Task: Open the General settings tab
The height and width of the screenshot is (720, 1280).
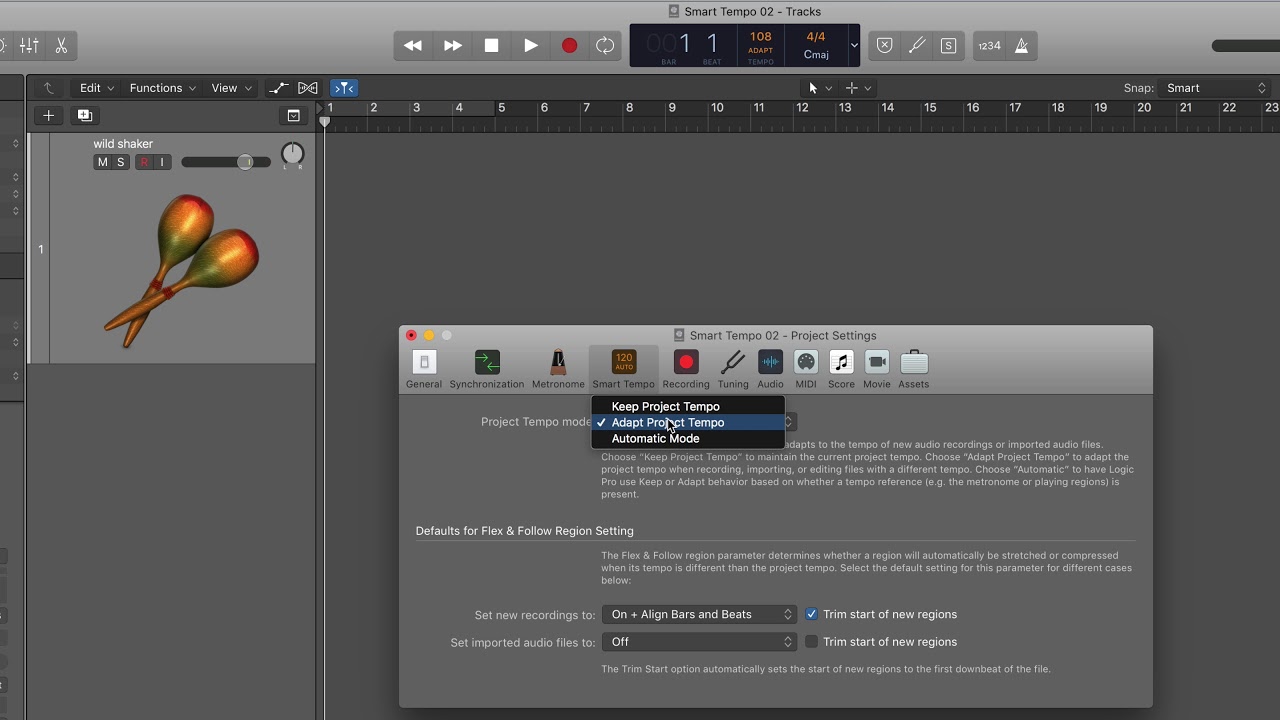Action: pyautogui.click(x=424, y=369)
